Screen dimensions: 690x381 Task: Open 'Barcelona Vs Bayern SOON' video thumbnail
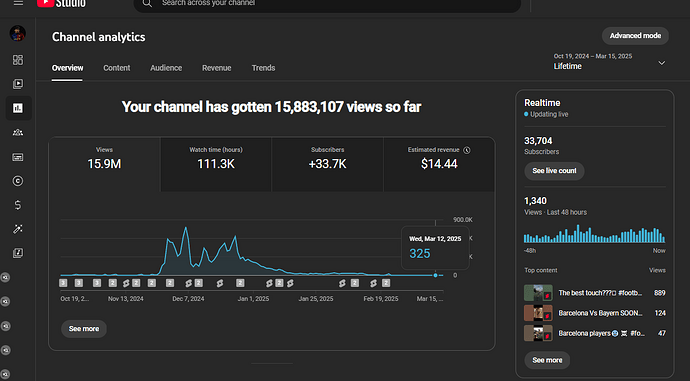tap(538, 313)
